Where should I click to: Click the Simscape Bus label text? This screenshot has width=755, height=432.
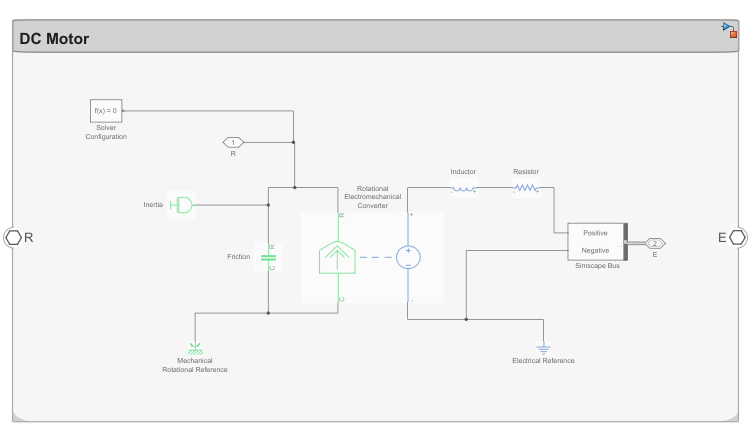[597, 266]
